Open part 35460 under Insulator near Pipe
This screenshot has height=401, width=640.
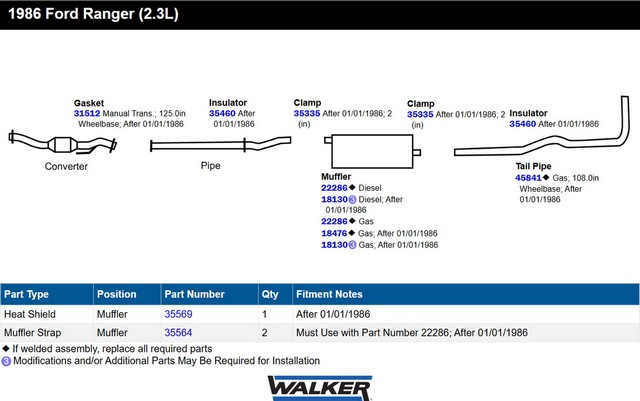click(222, 114)
